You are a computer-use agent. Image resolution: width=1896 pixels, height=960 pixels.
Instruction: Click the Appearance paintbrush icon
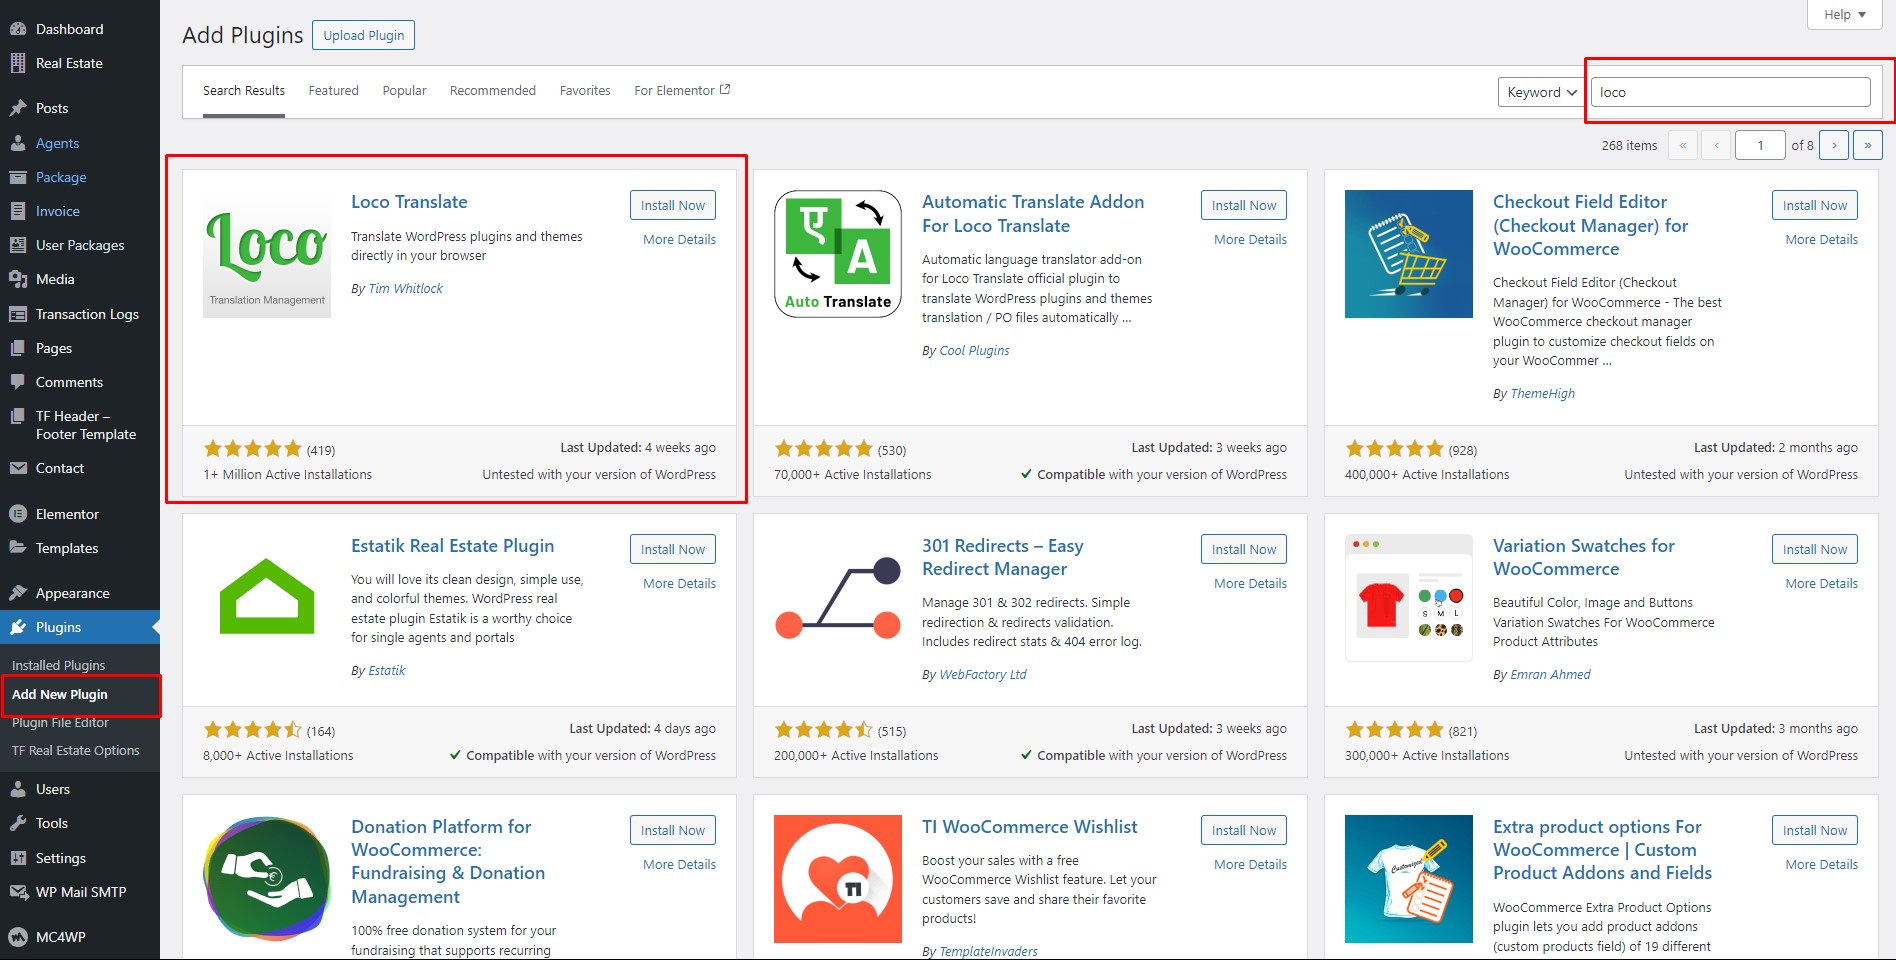18,593
